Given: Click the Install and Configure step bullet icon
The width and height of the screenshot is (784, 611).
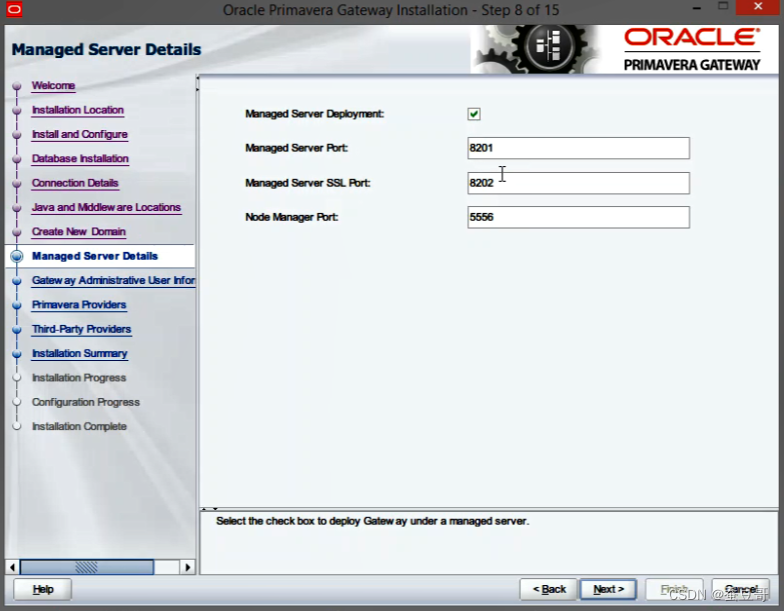Looking at the screenshot, I should [17, 134].
